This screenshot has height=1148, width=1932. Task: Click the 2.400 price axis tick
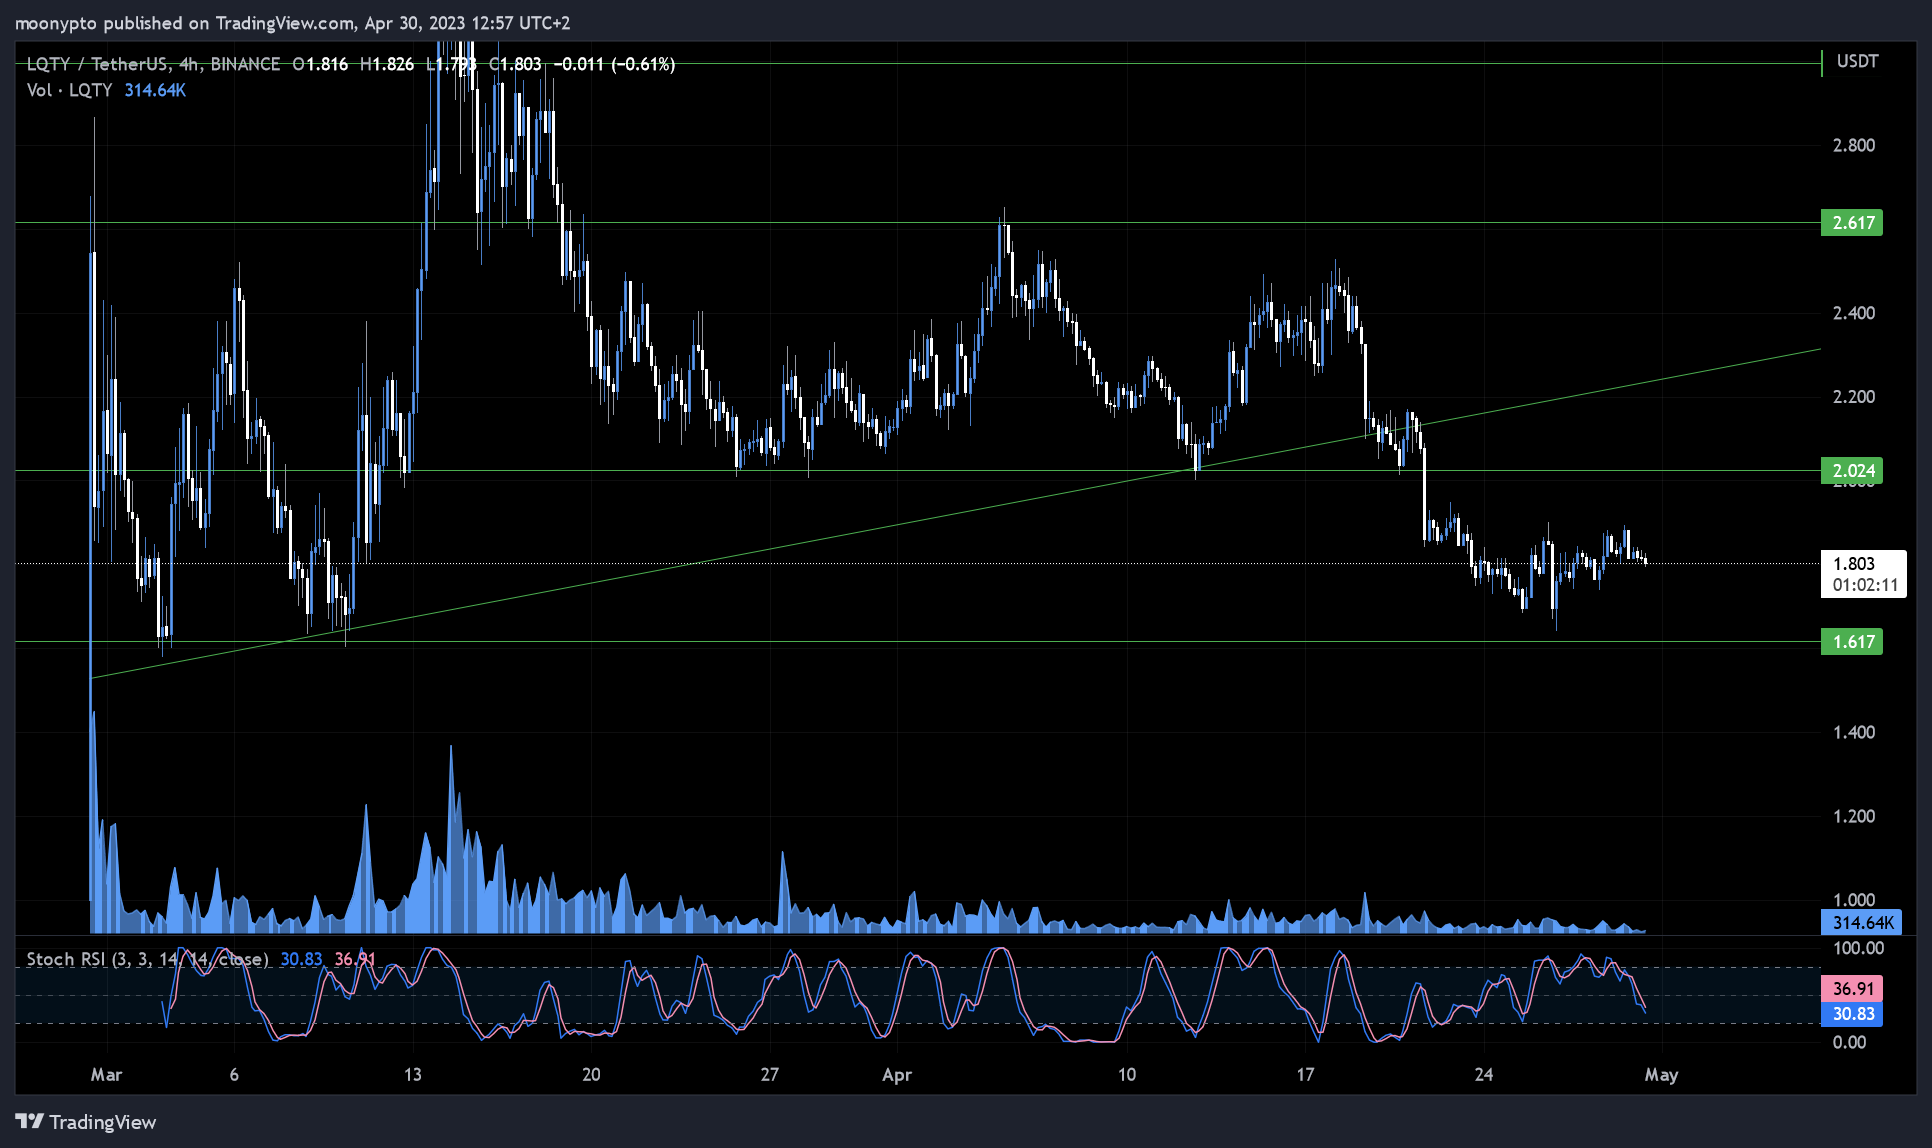tap(1853, 314)
